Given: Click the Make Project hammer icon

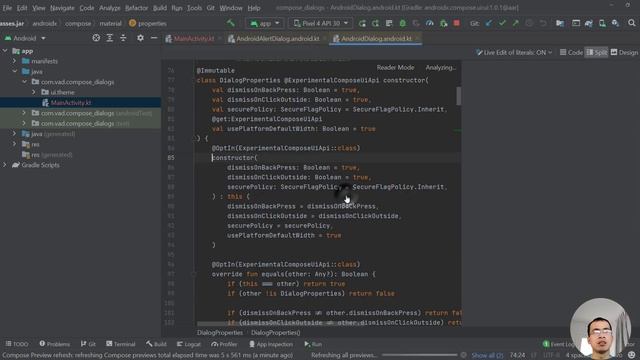Looking at the screenshot, I should coord(231,23).
